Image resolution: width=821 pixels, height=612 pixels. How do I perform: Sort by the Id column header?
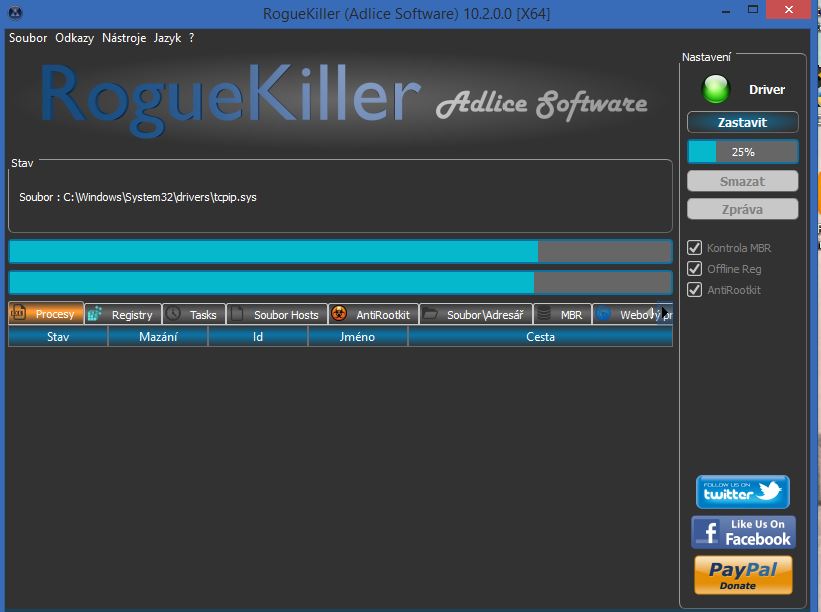coord(258,337)
